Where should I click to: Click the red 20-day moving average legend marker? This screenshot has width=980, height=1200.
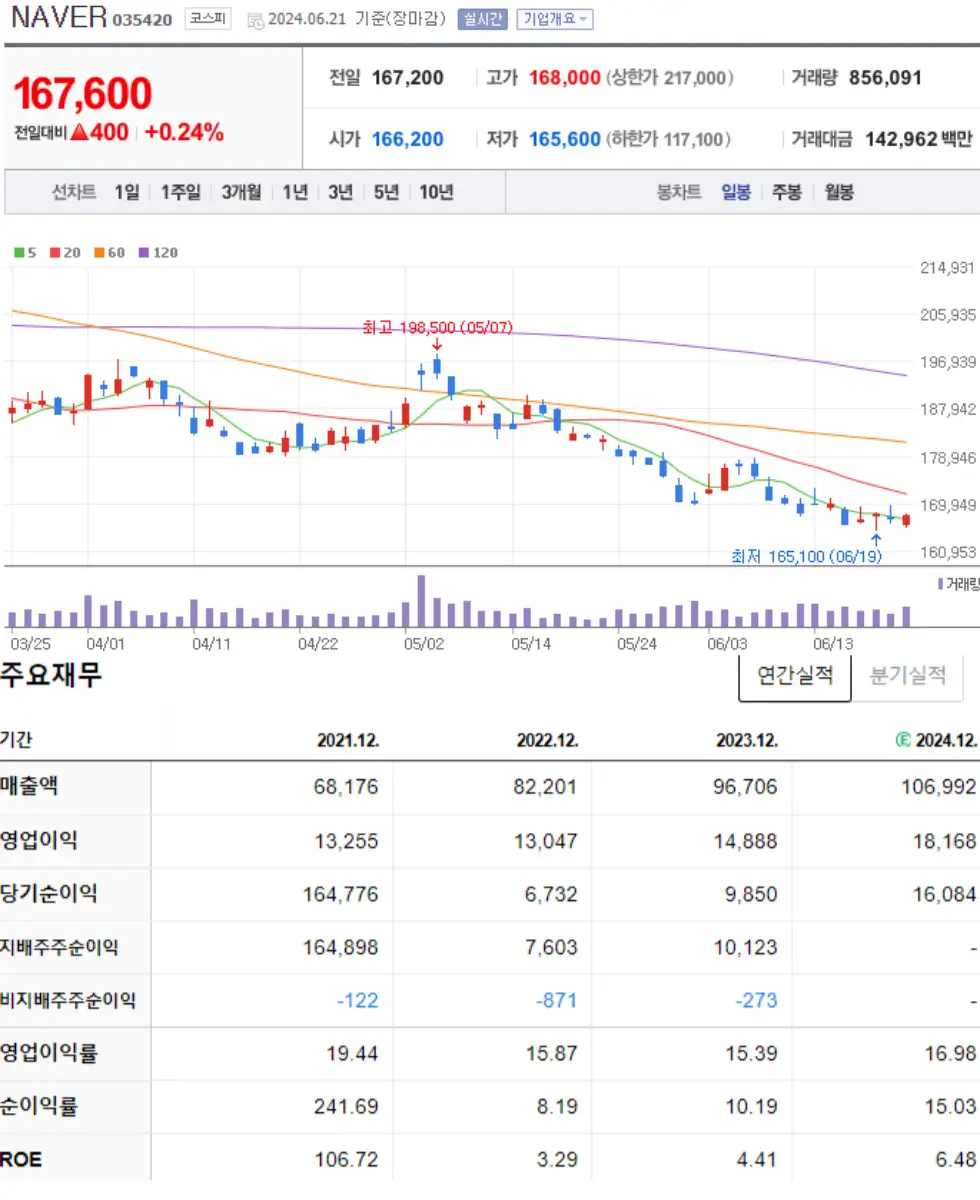[x=54, y=253]
